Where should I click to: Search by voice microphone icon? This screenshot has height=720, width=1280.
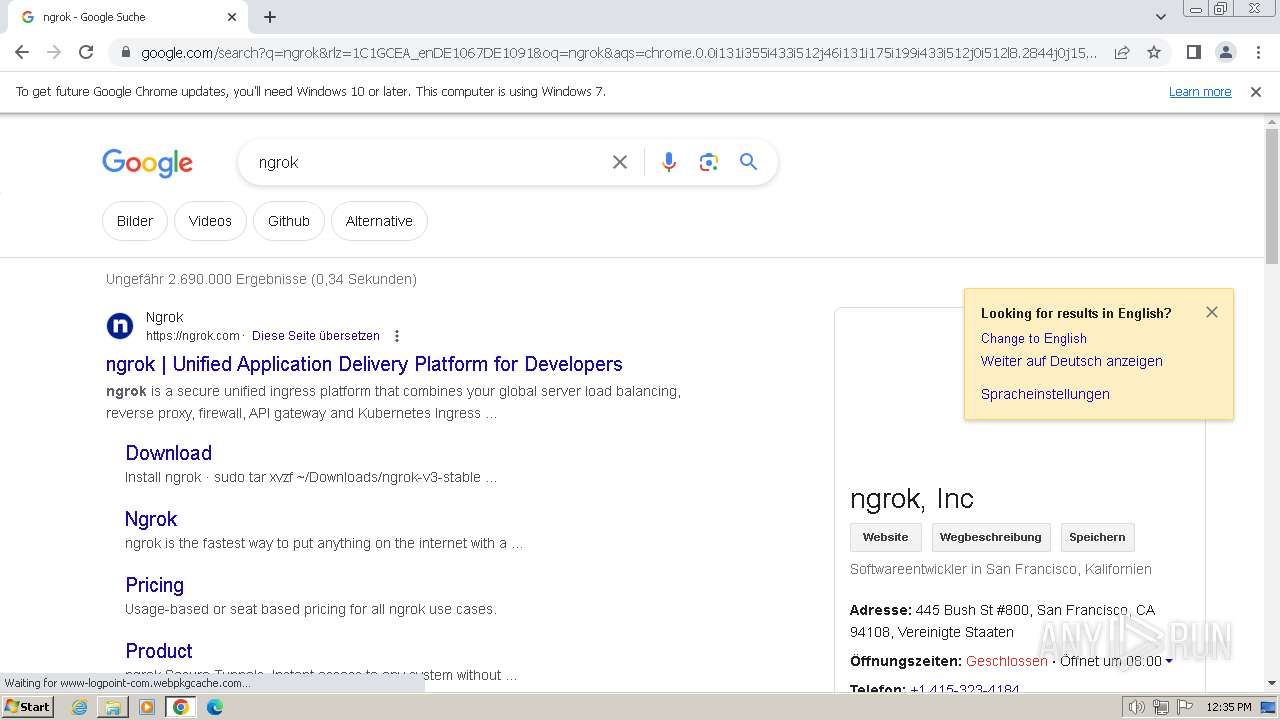pos(669,162)
